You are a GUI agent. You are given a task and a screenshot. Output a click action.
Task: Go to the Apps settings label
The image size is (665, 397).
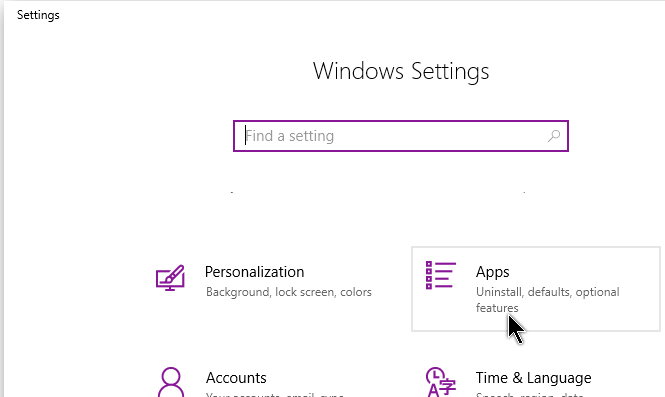coord(492,272)
